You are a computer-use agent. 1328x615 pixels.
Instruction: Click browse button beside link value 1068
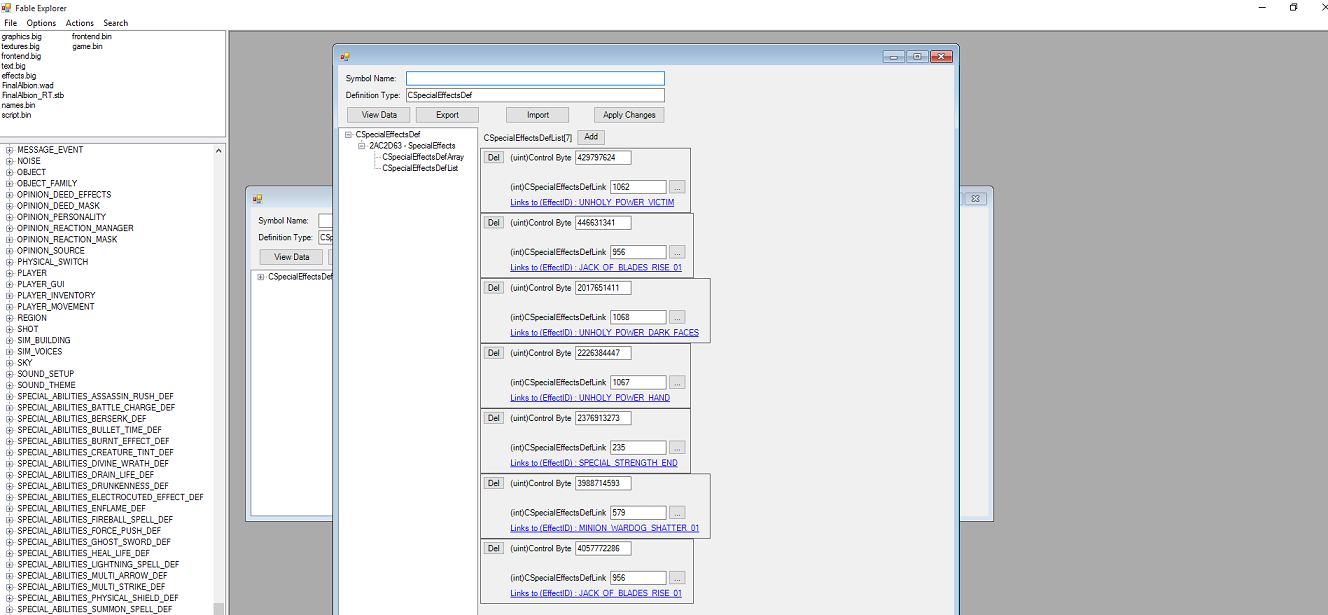[x=677, y=318]
